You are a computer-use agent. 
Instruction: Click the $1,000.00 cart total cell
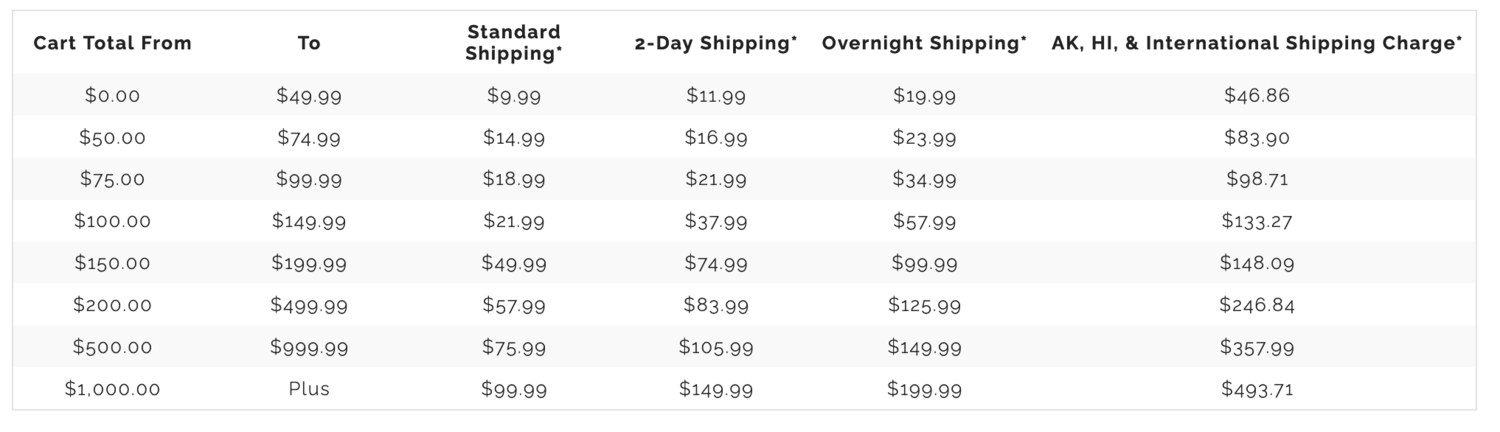point(112,389)
